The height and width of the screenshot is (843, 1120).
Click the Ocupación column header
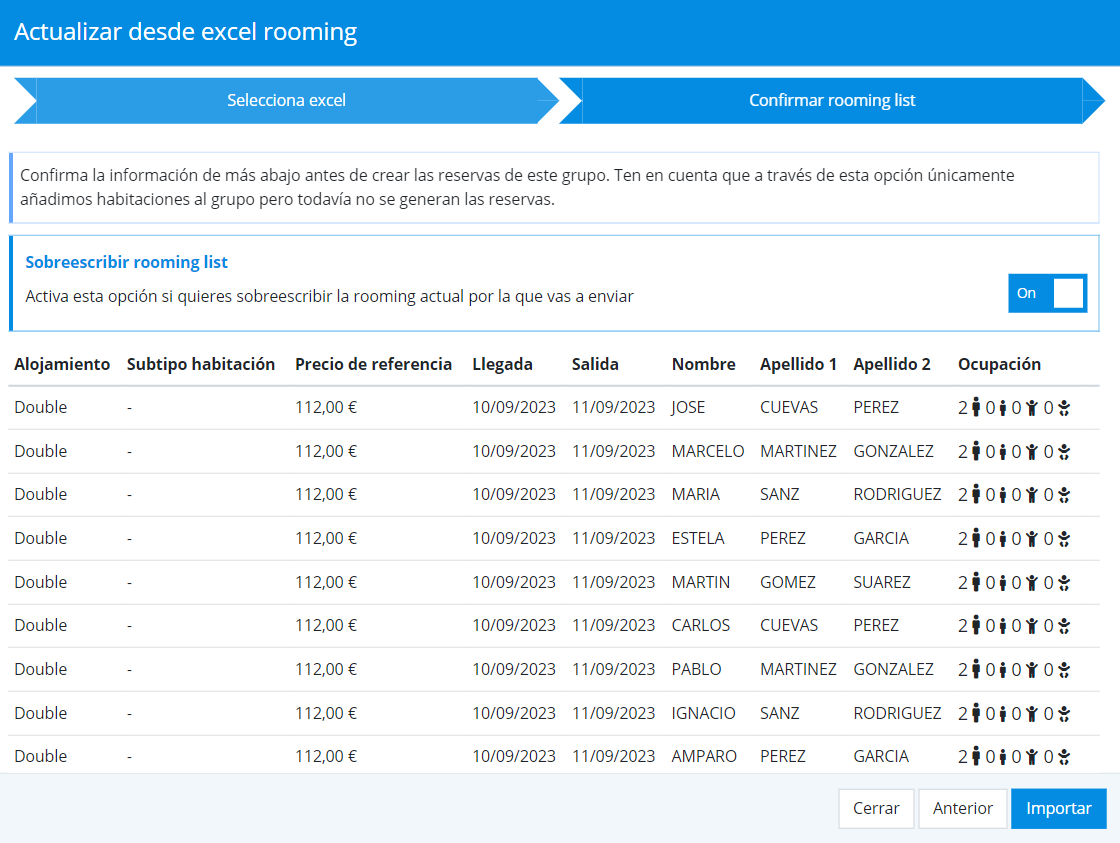[999, 364]
